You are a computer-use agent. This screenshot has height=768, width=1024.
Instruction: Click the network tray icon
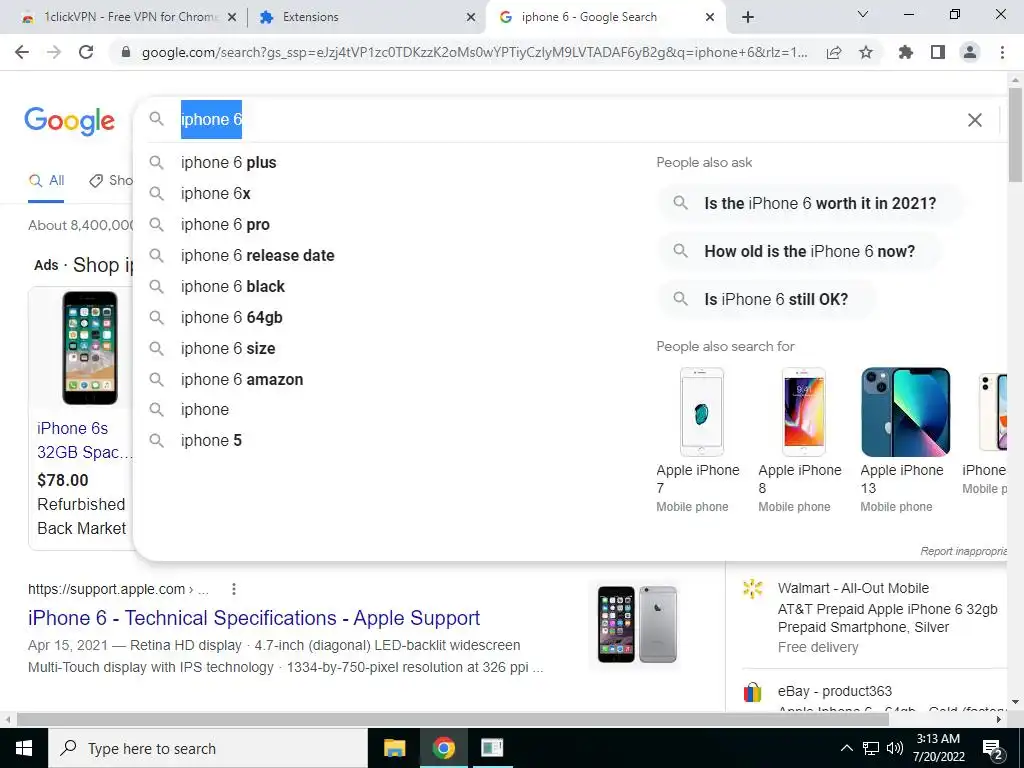click(871, 748)
